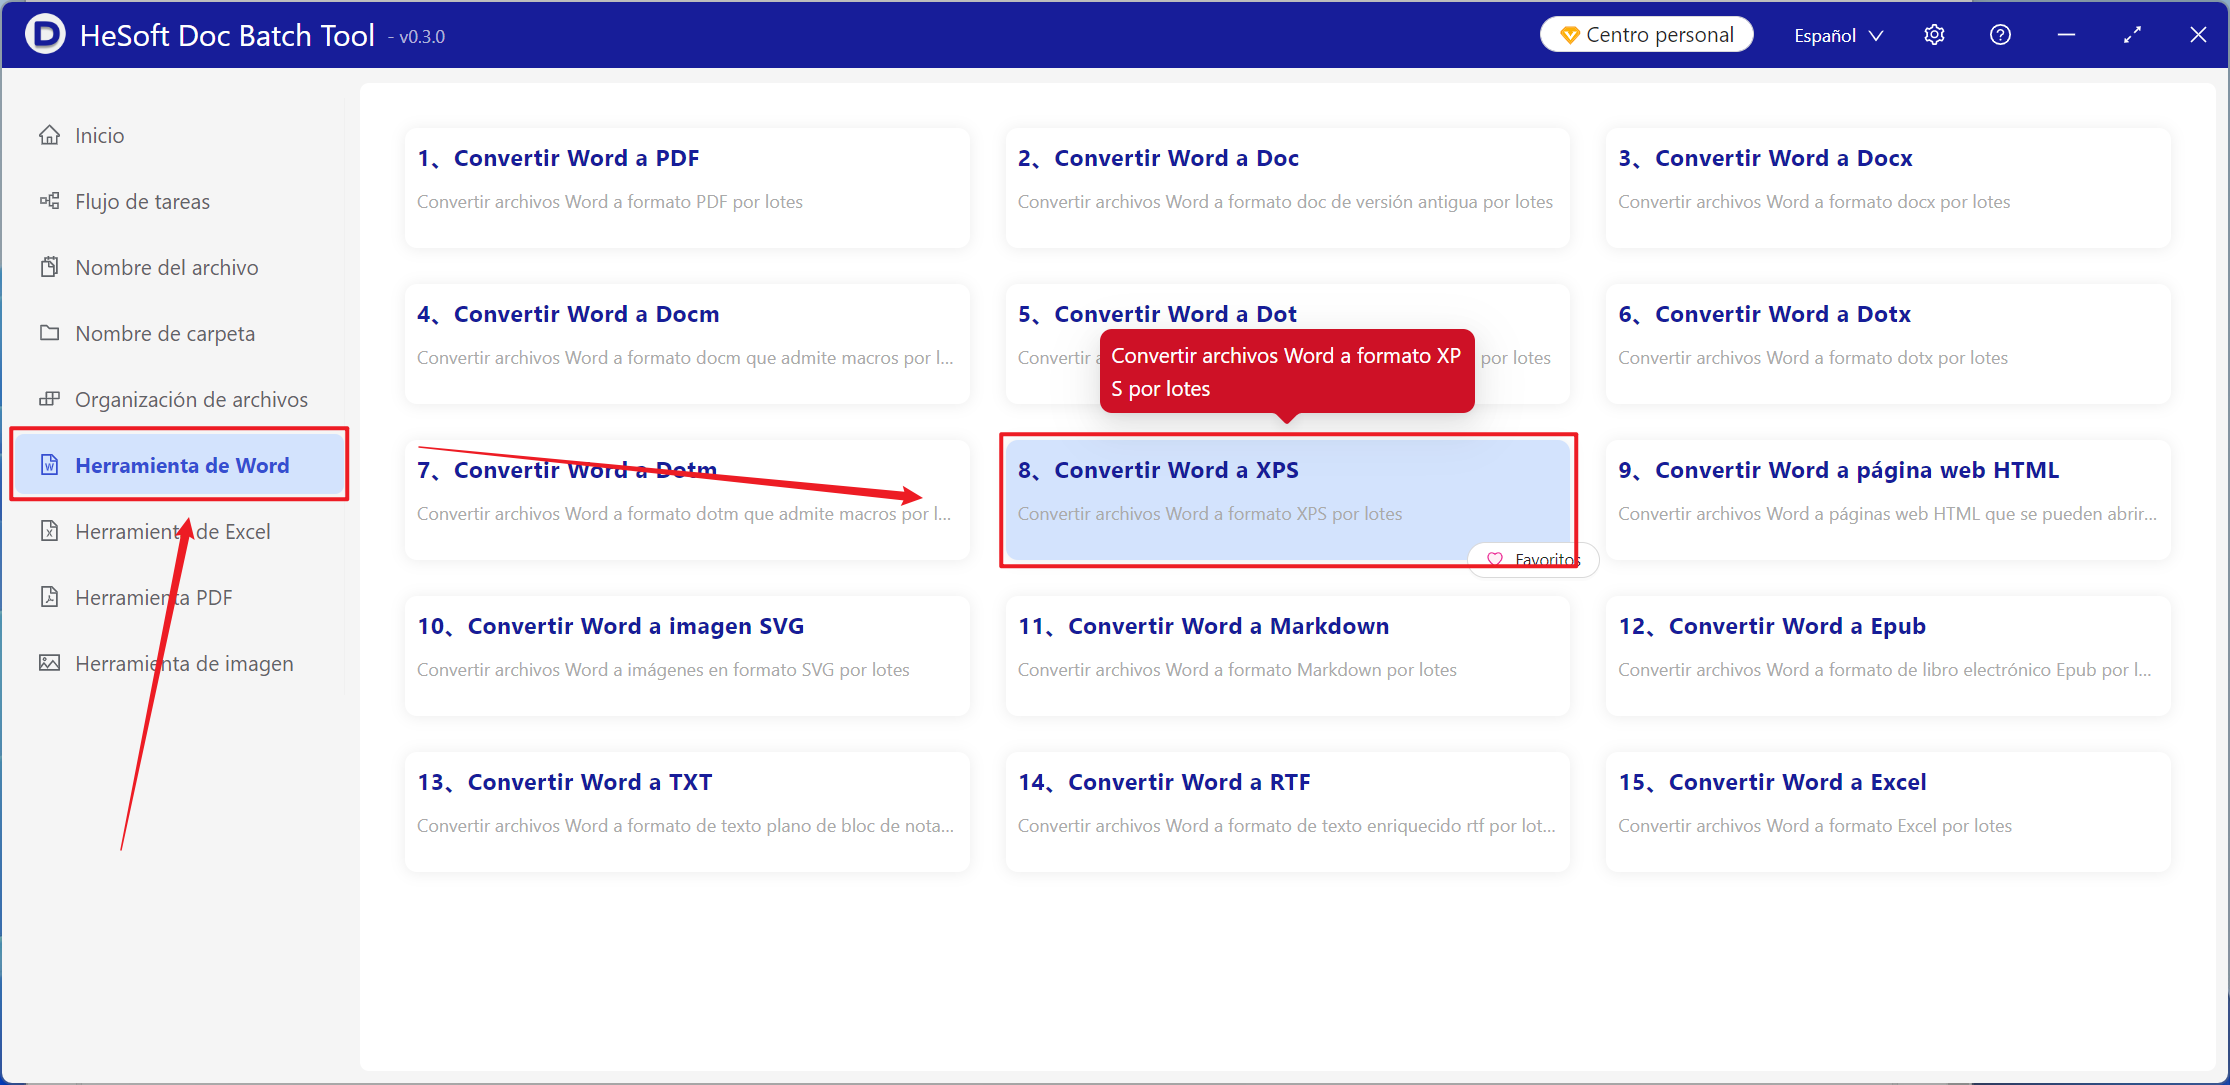Viewport: 2230px width, 1085px height.
Task: Open Organización de archivos section
Action: [x=179, y=399]
